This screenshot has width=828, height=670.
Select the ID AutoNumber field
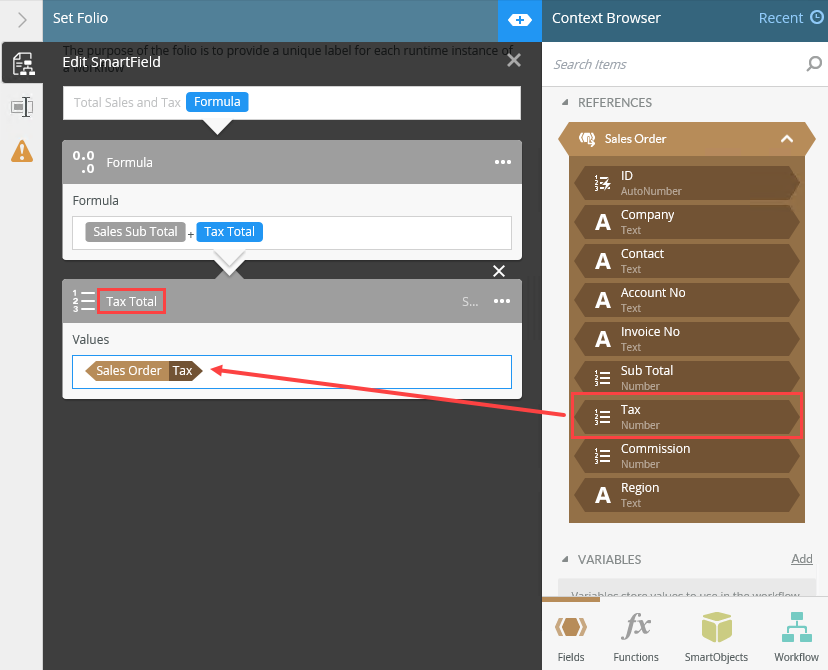click(x=686, y=183)
